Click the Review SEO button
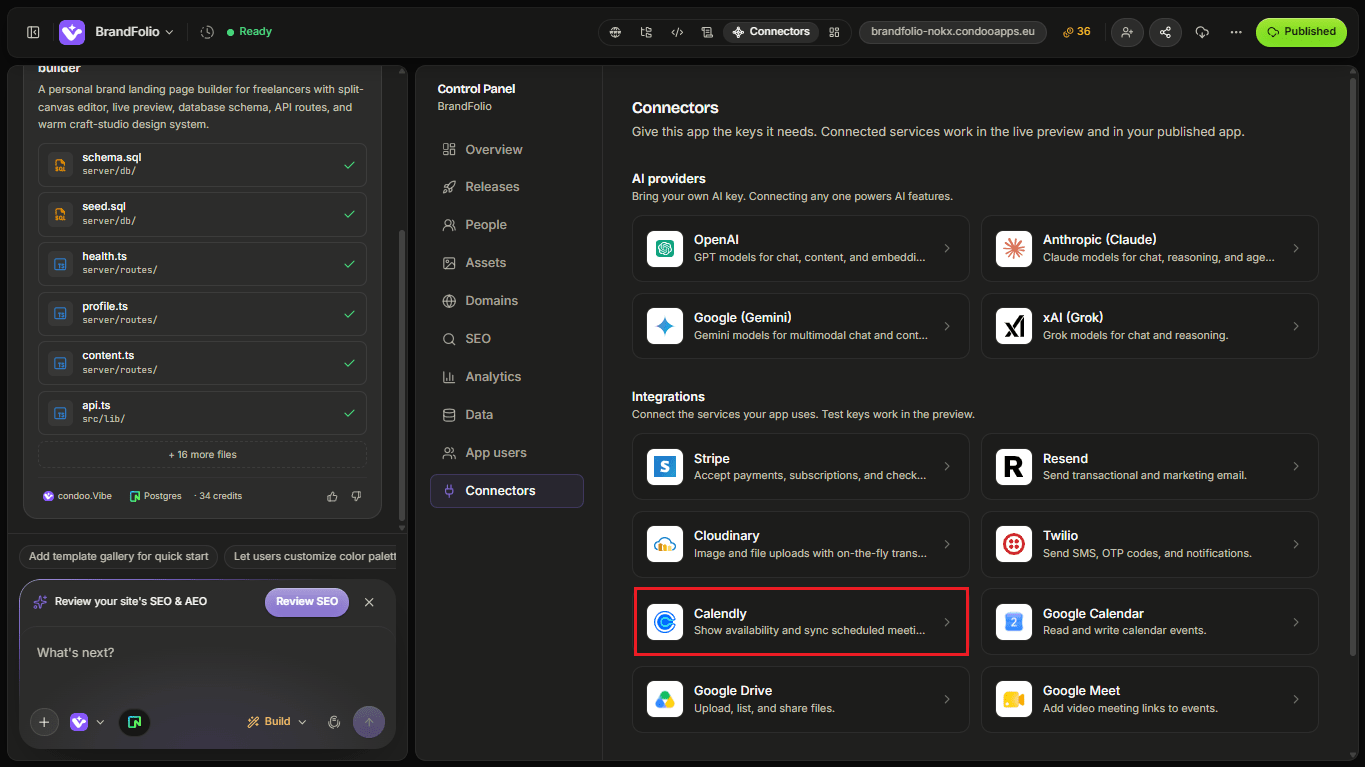The height and width of the screenshot is (767, 1365). coord(307,602)
